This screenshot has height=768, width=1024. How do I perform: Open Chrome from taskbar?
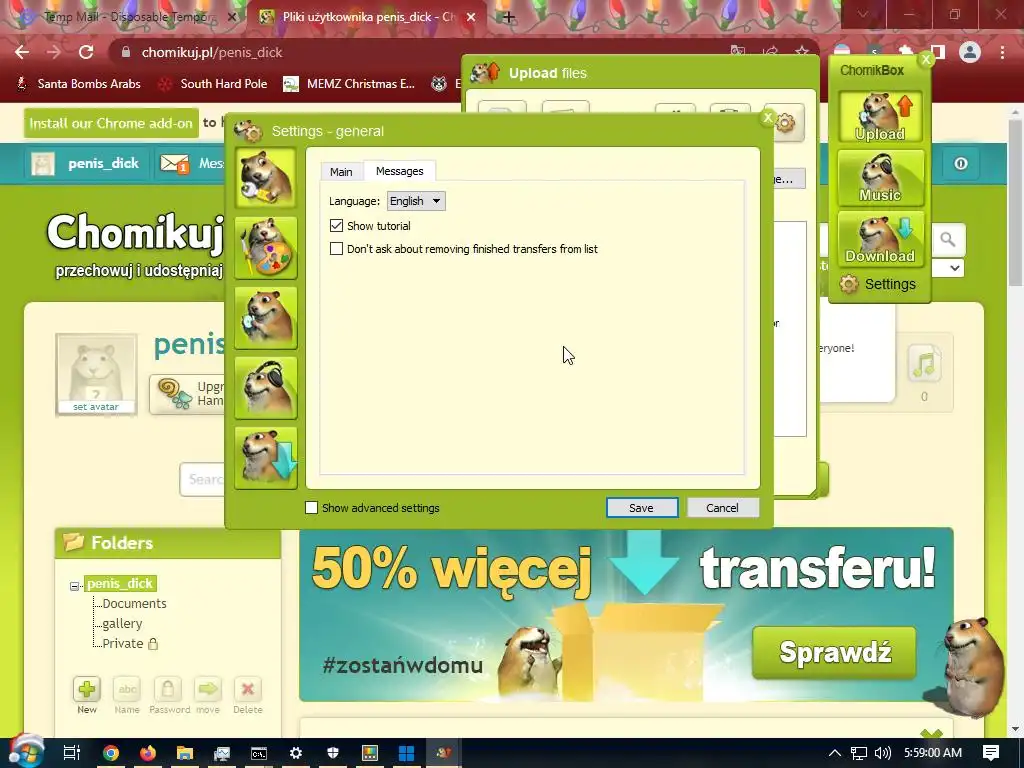pyautogui.click(x=111, y=753)
